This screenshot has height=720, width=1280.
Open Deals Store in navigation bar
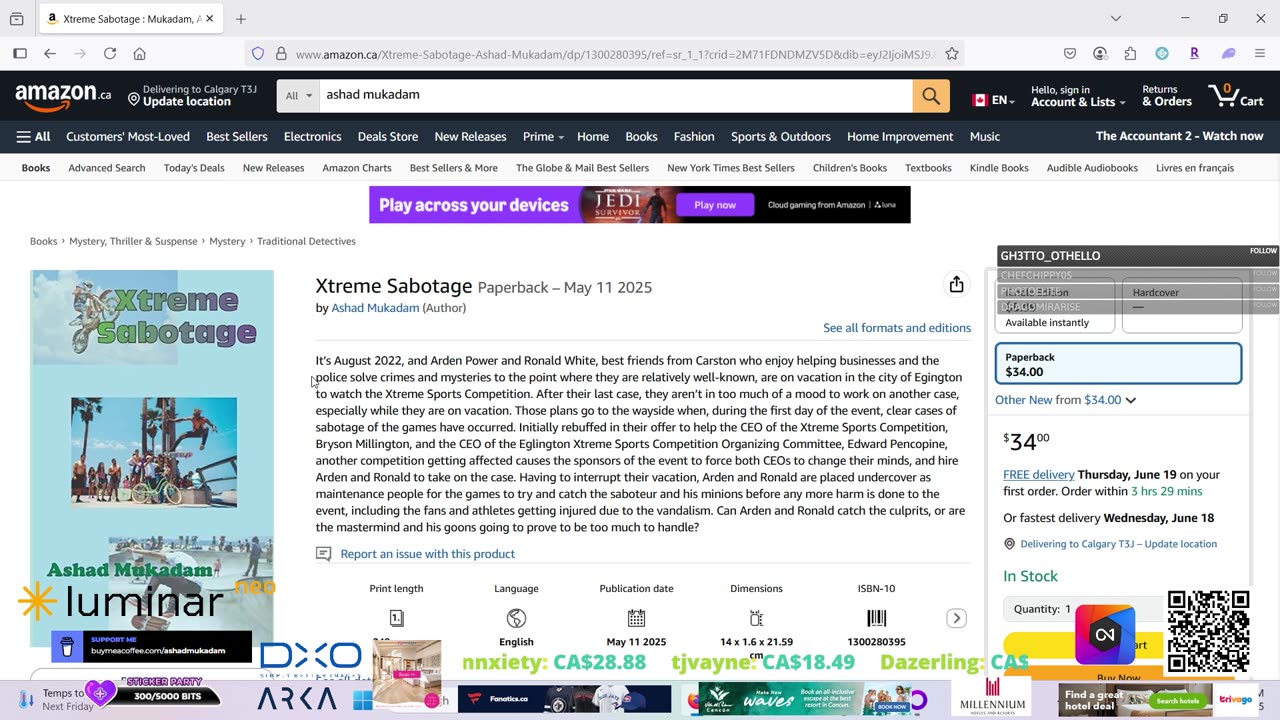(x=388, y=137)
